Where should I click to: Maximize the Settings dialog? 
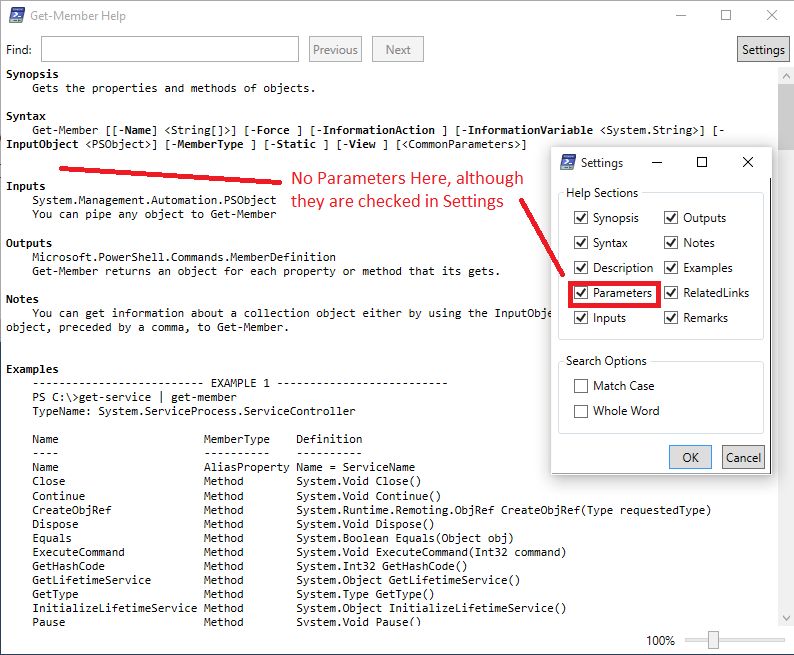click(702, 162)
